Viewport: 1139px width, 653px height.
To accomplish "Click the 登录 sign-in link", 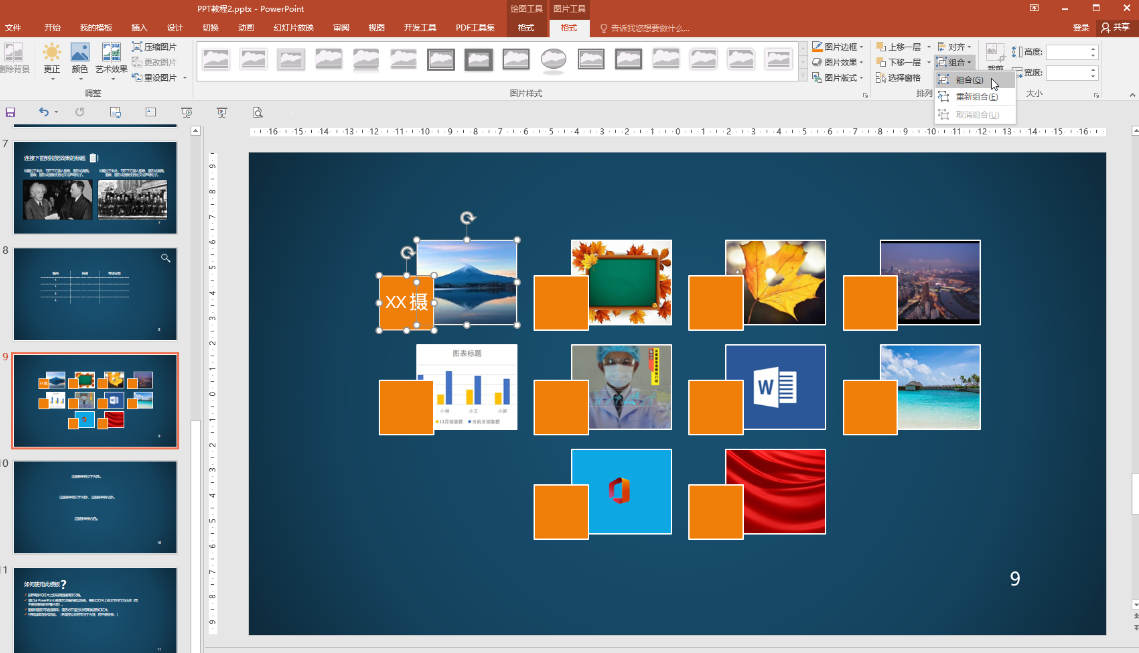I will pos(1081,28).
